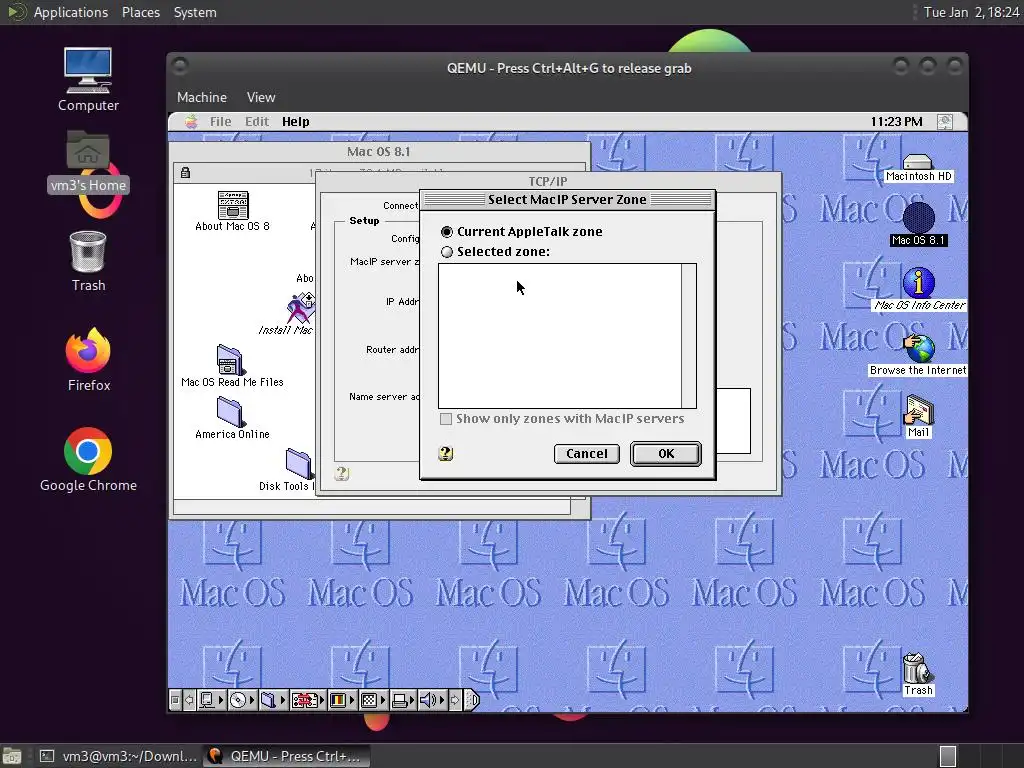Image resolution: width=1024 pixels, height=768 pixels.
Task: Open the CD player control strip module
Action: tap(242, 700)
